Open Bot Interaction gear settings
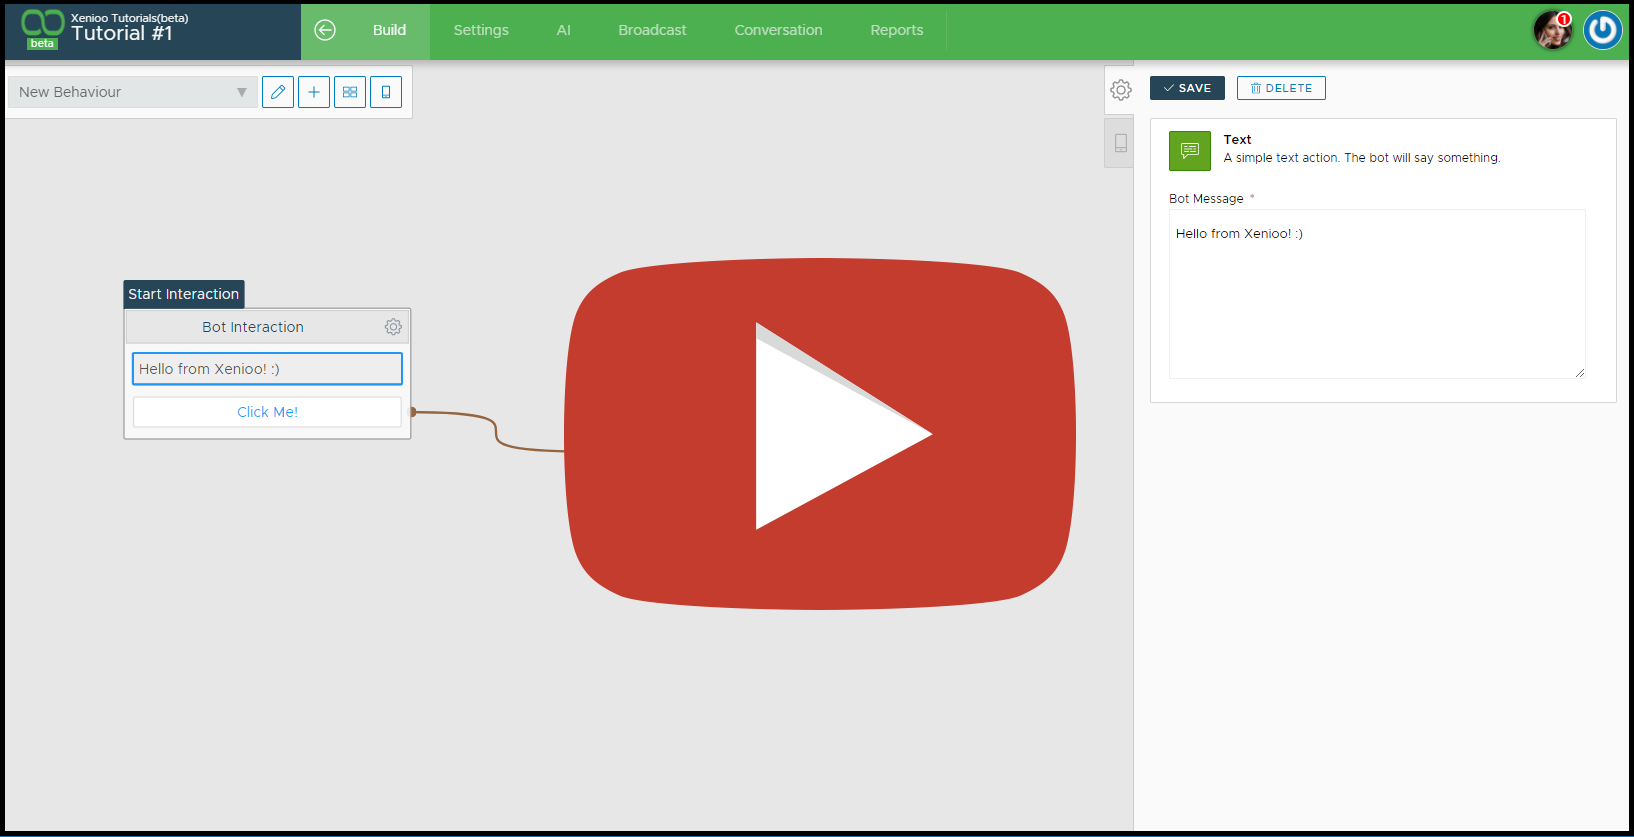The width and height of the screenshot is (1634, 837). pos(393,327)
